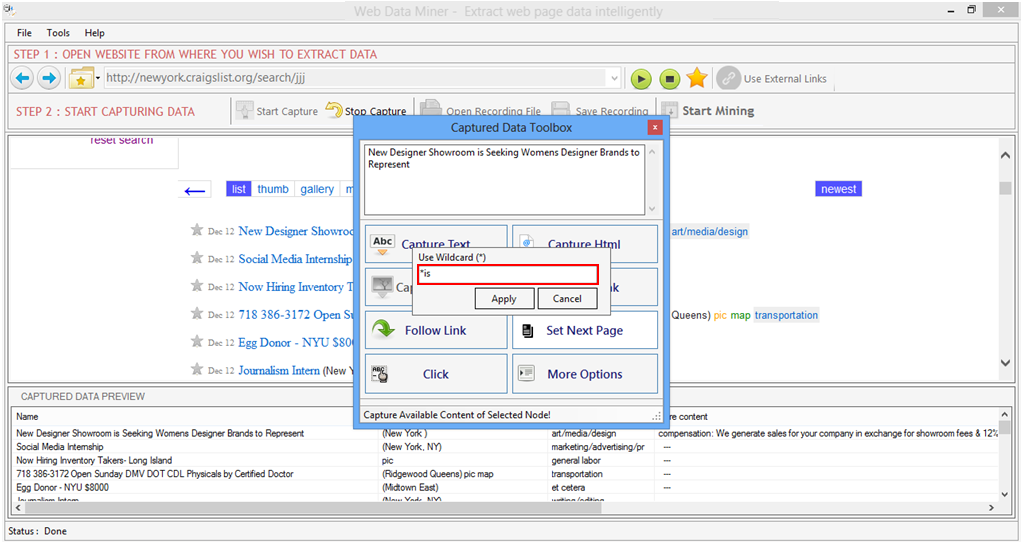This screenshot has height=542, width=1023.
Task: Click Use External Links button
Action: (x=772, y=78)
